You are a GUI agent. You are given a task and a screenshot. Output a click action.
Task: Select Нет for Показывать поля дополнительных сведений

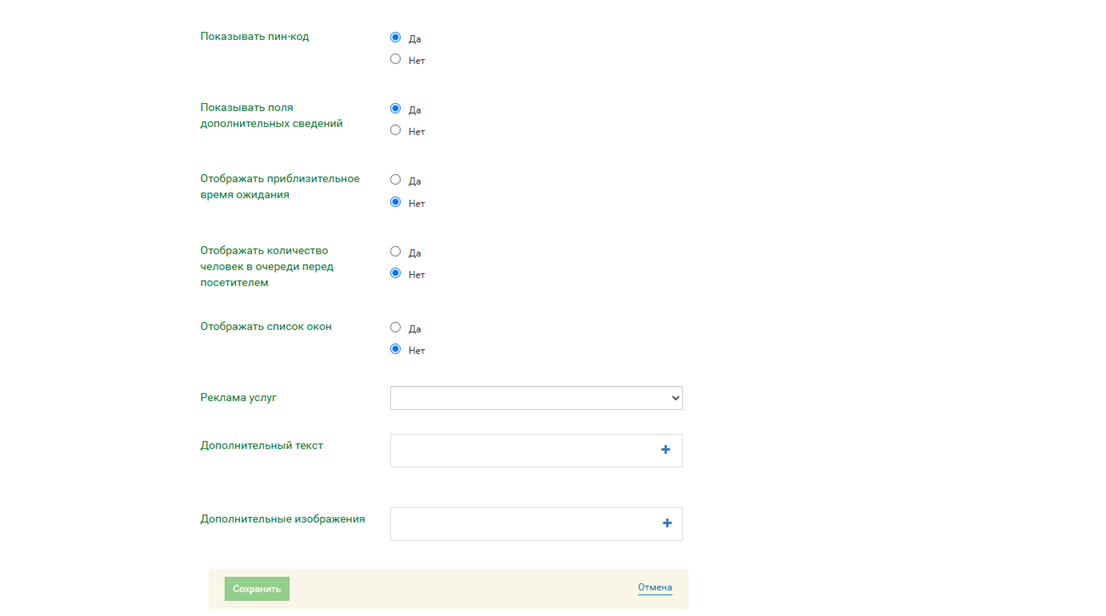coord(395,130)
